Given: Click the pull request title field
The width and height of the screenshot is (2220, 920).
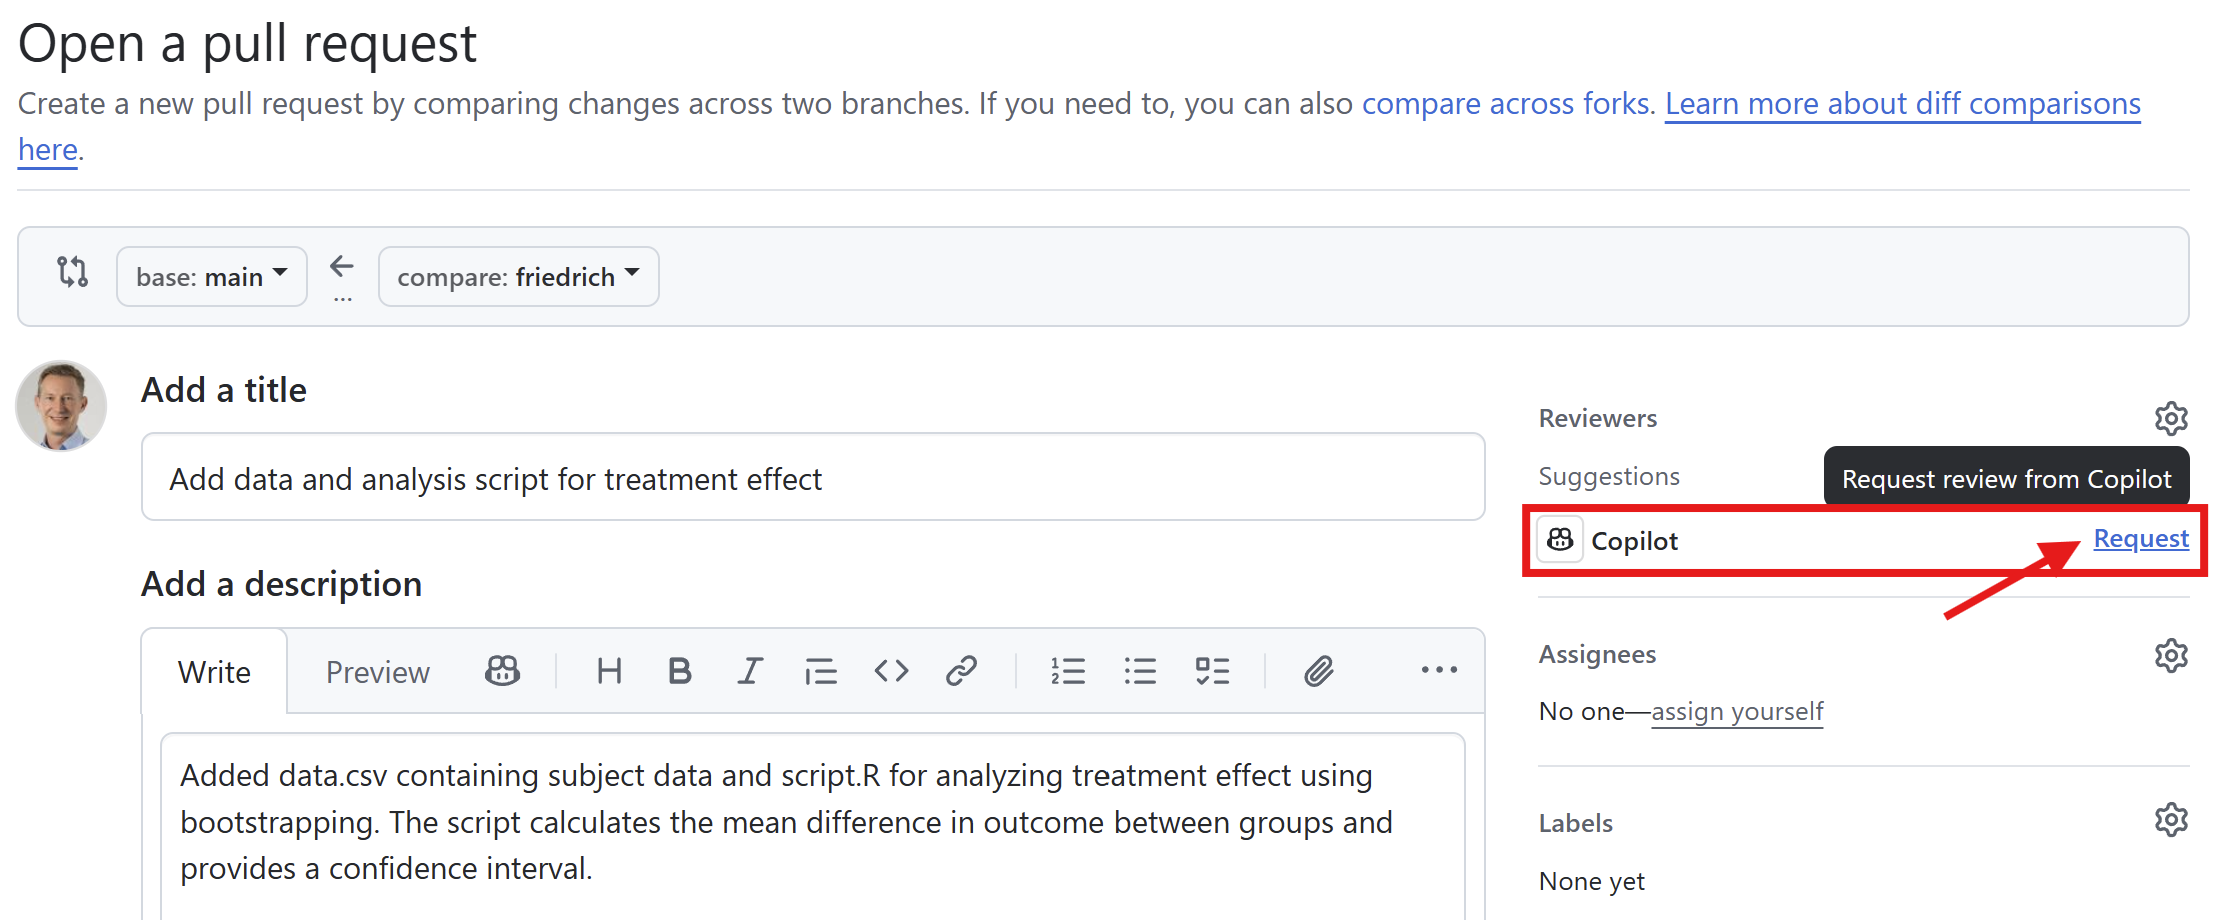Looking at the screenshot, I should (812, 478).
